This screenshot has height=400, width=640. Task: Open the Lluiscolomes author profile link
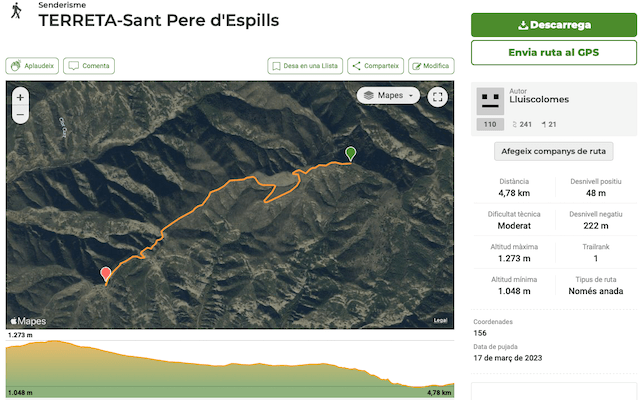pos(537,102)
